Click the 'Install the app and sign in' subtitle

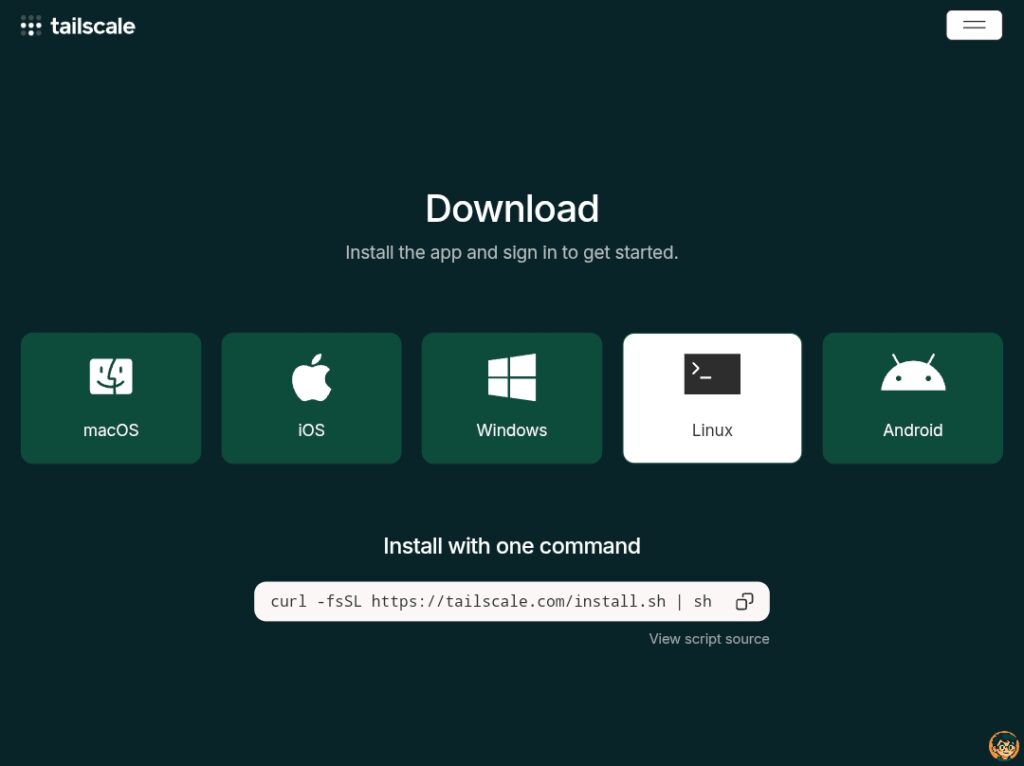(x=512, y=253)
